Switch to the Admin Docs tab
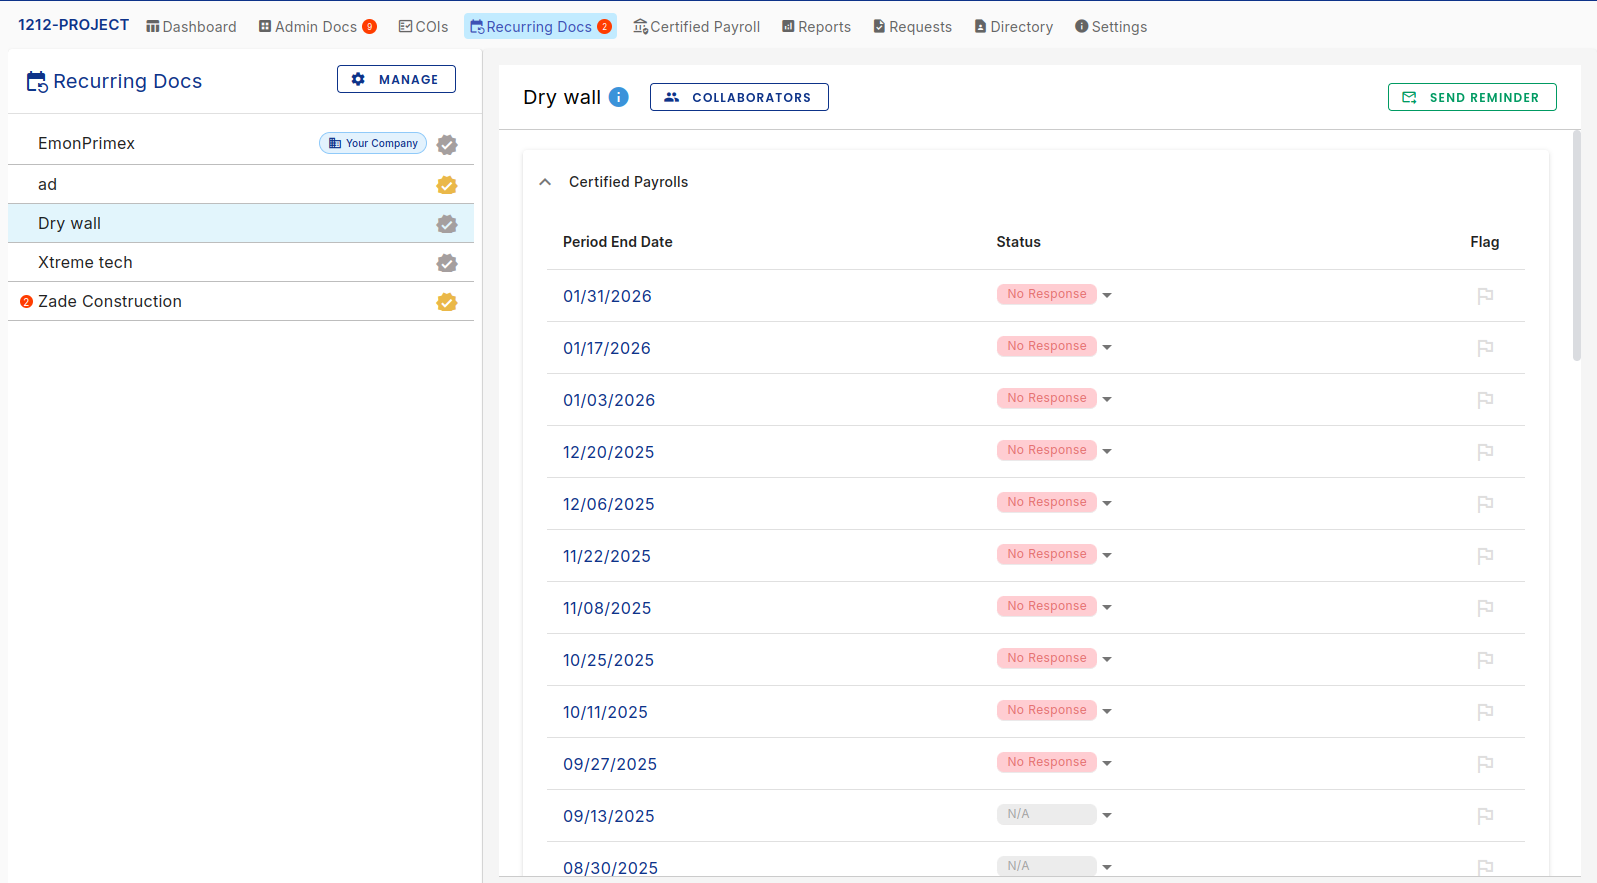This screenshot has width=1597, height=883. pyautogui.click(x=317, y=27)
